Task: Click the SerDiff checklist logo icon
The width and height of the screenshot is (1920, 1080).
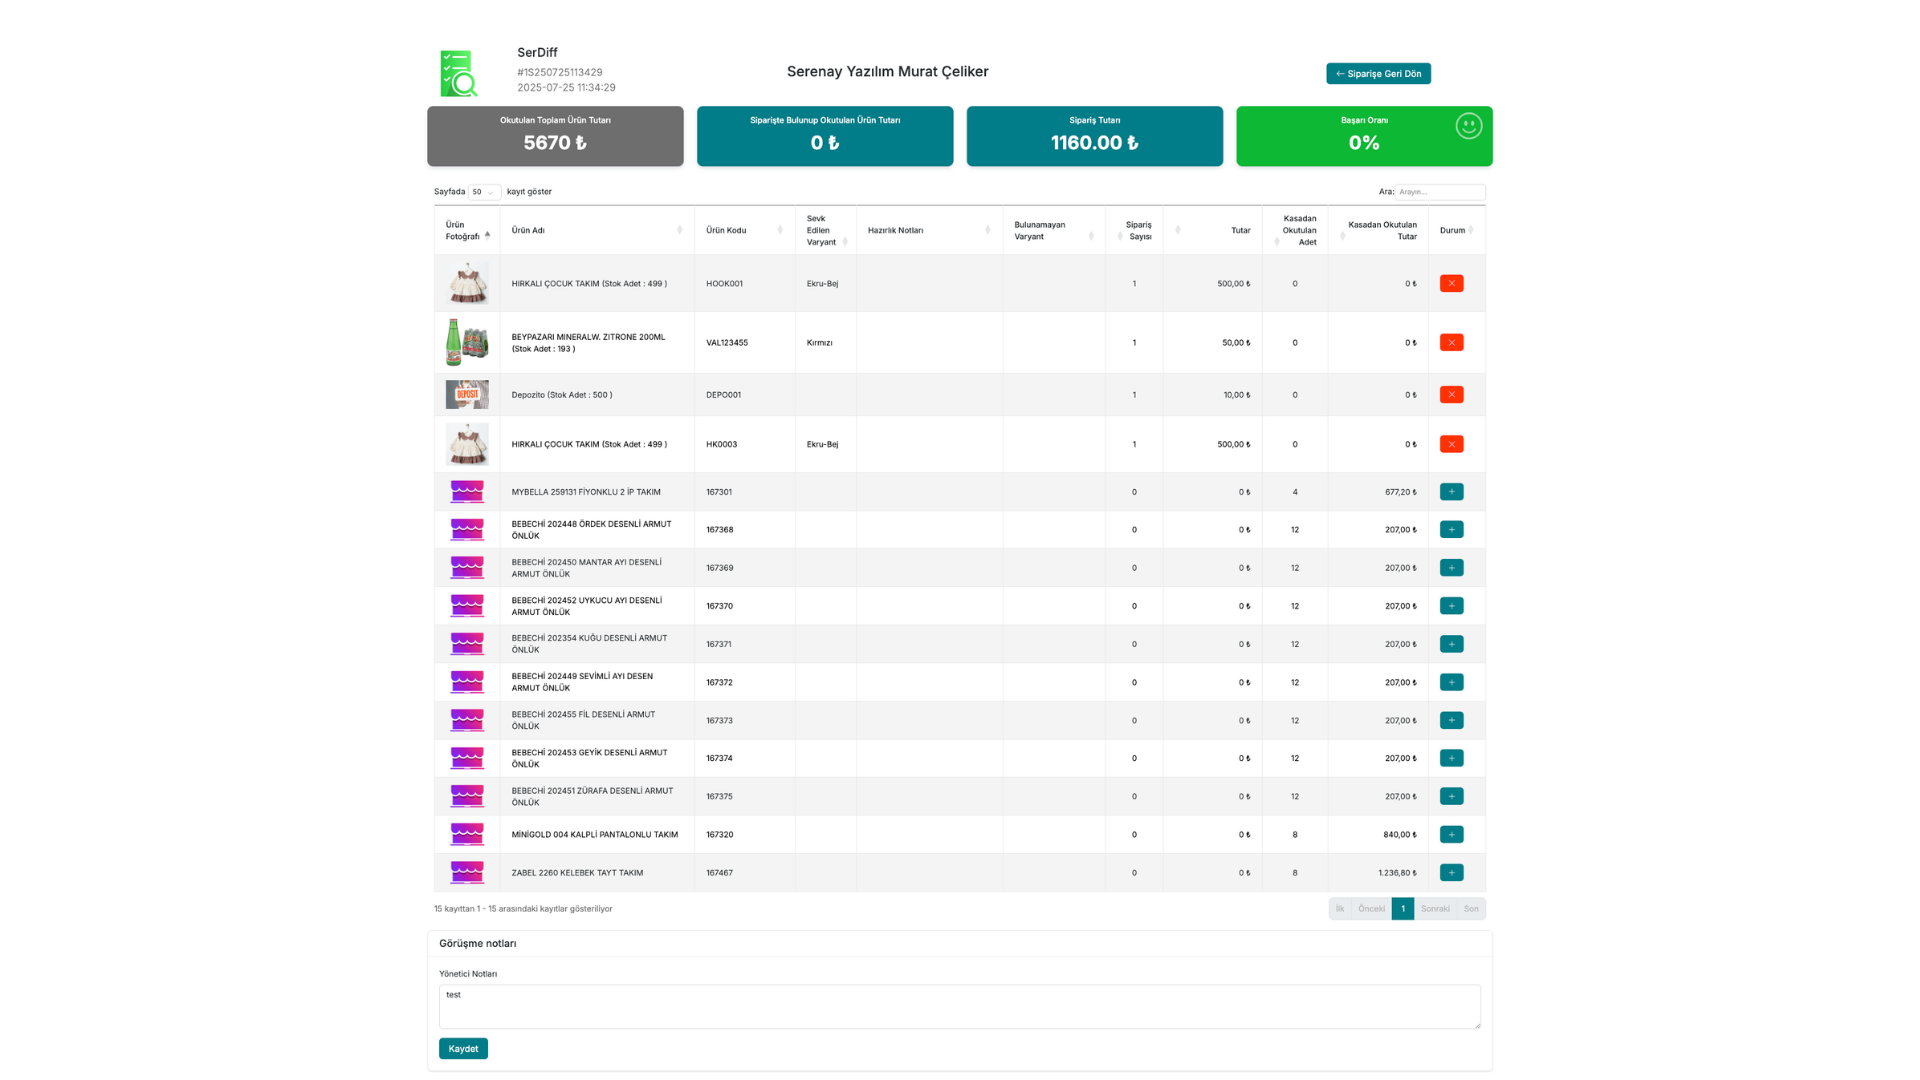Action: click(x=459, y=73)
